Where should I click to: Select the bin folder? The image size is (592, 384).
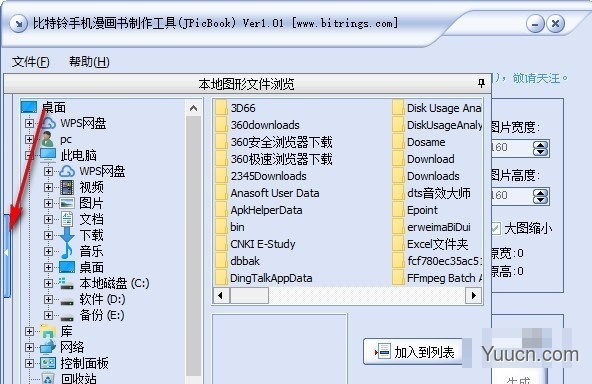230,227
